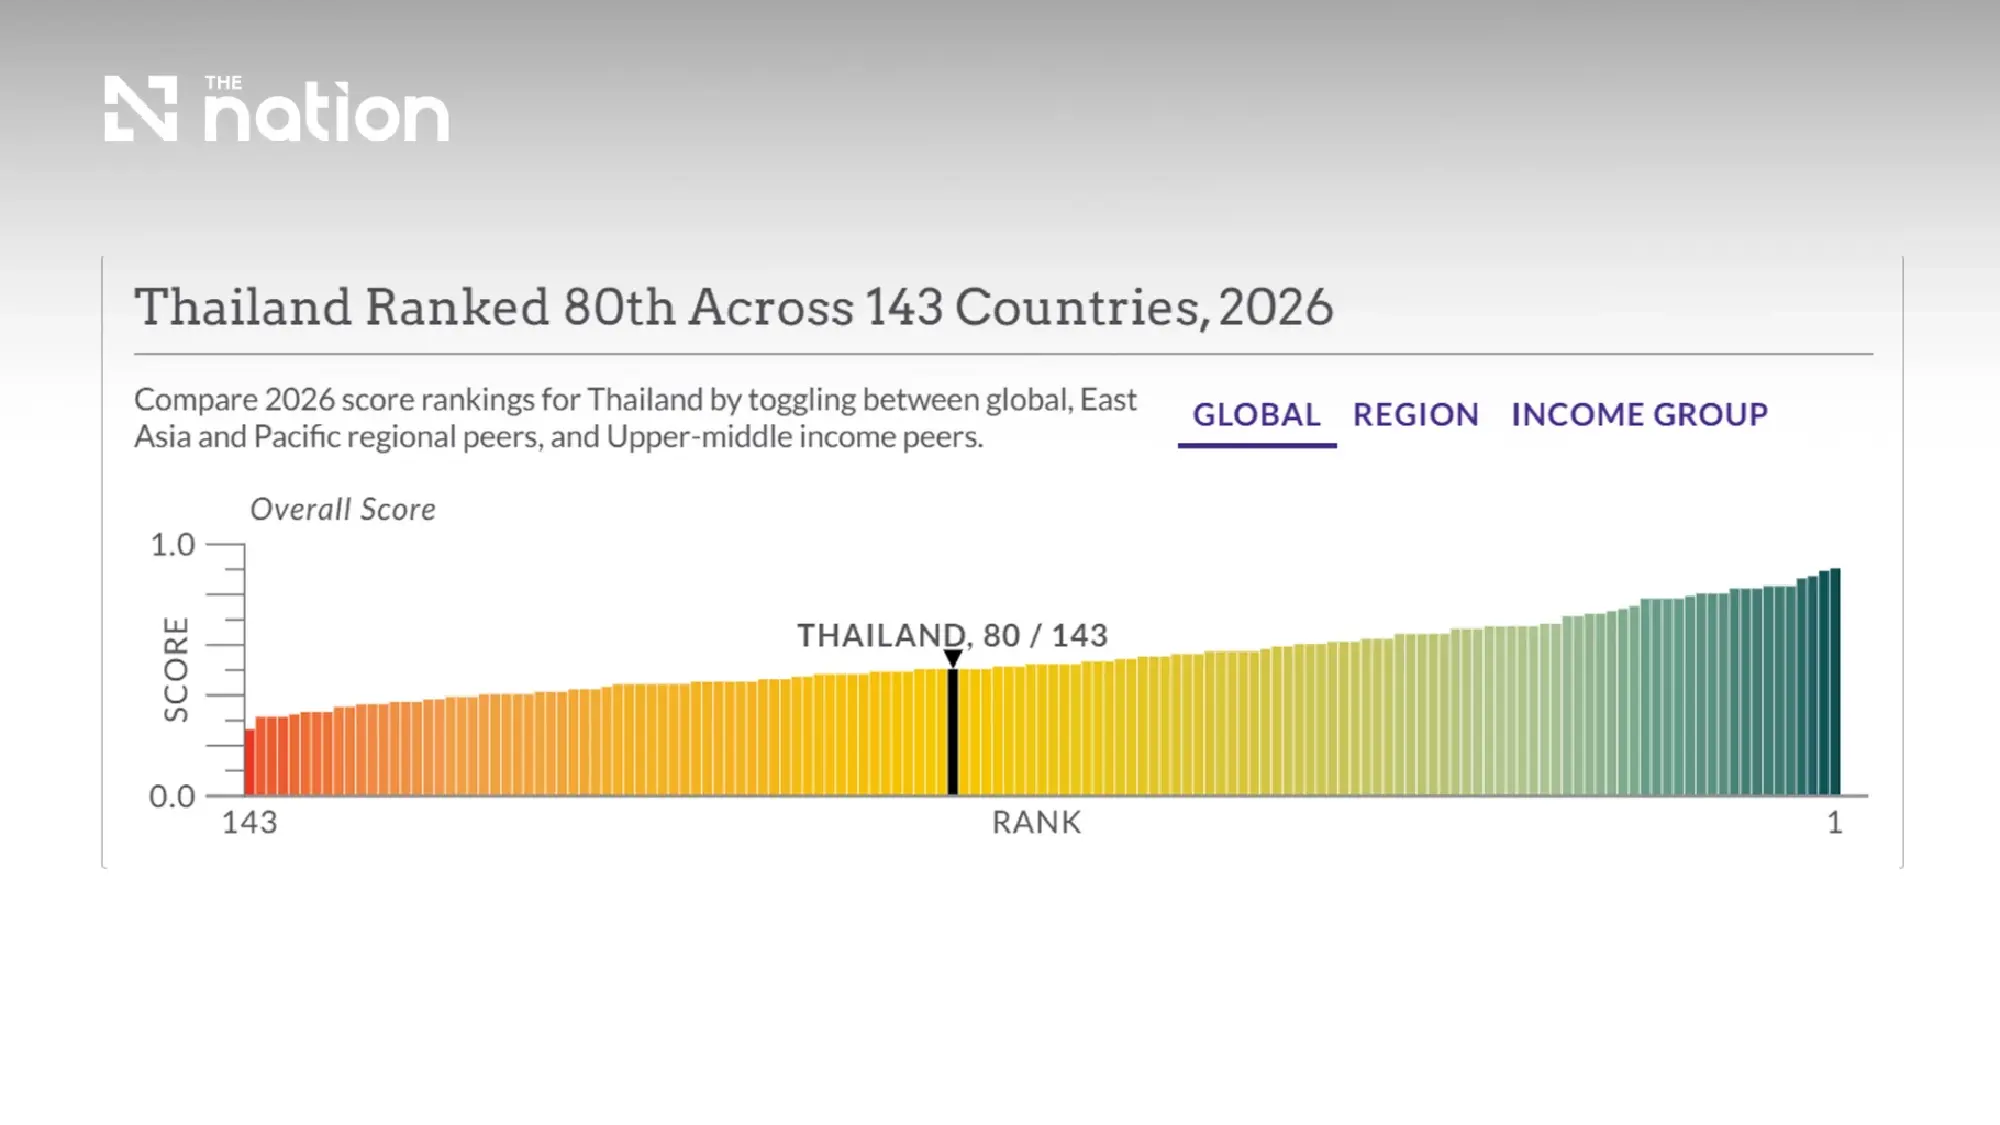Screen dimensions: 2000x1125
Task: Click the red rank 143 bar
Action: click(x=250, y=762)
